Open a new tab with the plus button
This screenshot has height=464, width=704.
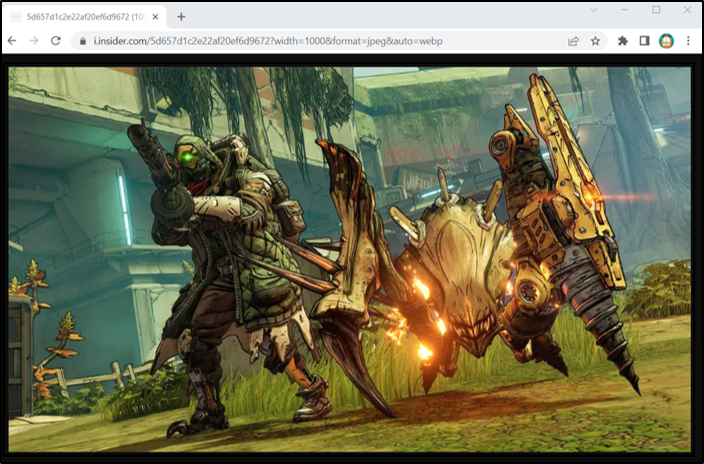point(181,17)
